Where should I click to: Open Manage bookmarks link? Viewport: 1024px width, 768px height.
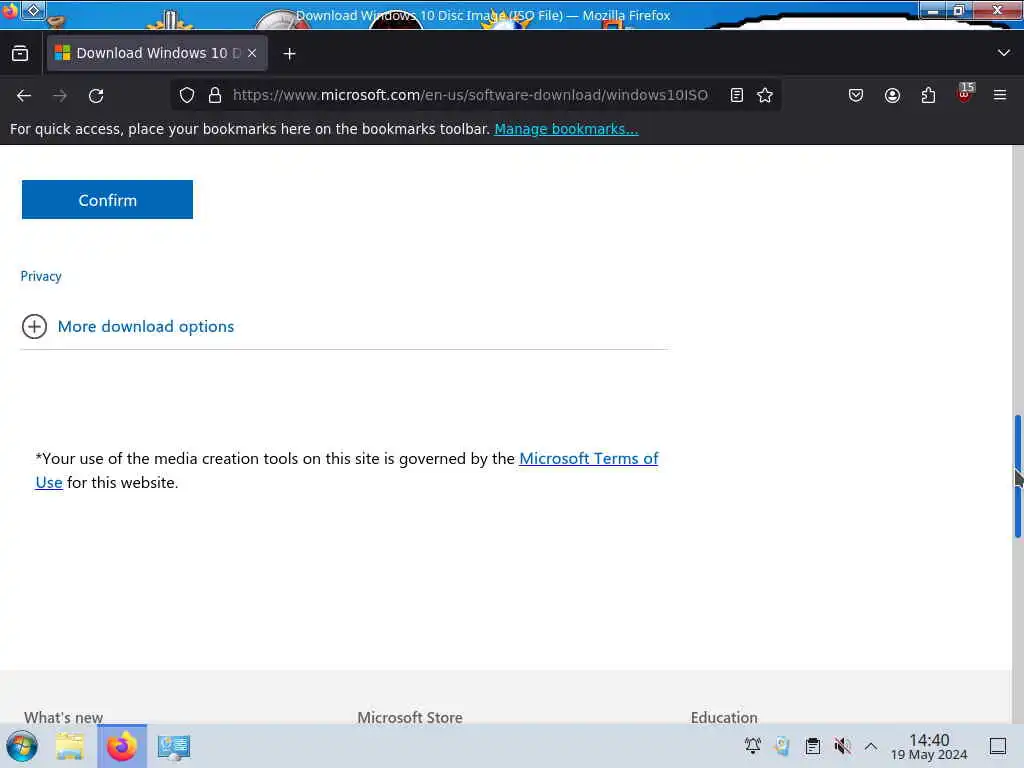click(x=566, y=129)
